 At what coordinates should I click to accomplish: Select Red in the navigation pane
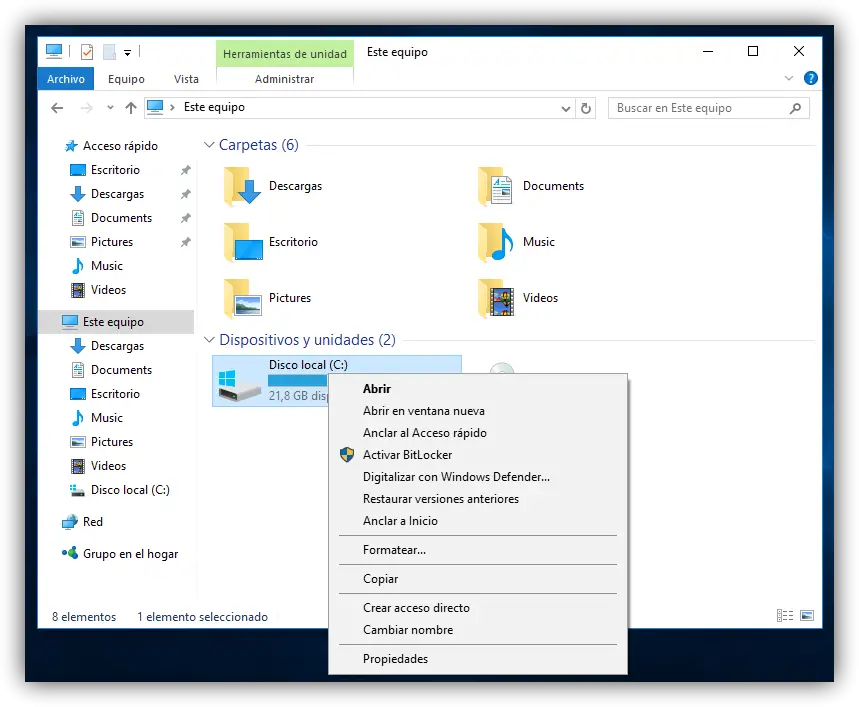tap(93, 521)
